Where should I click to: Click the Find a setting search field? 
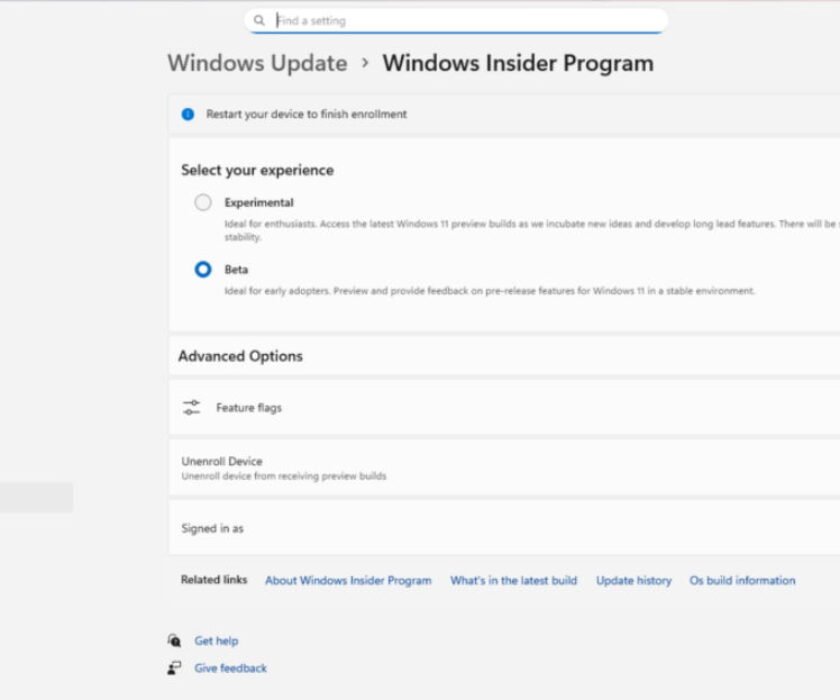[456, 21]
